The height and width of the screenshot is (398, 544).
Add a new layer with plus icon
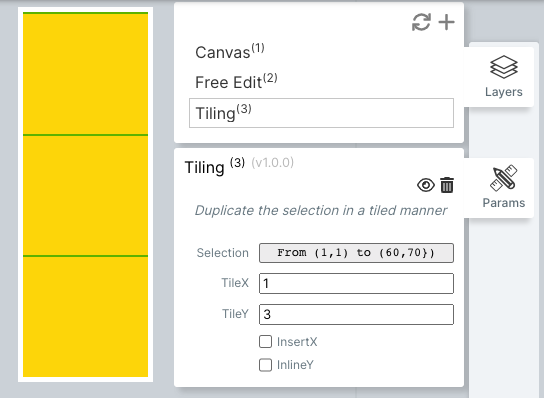pos(447,22)
